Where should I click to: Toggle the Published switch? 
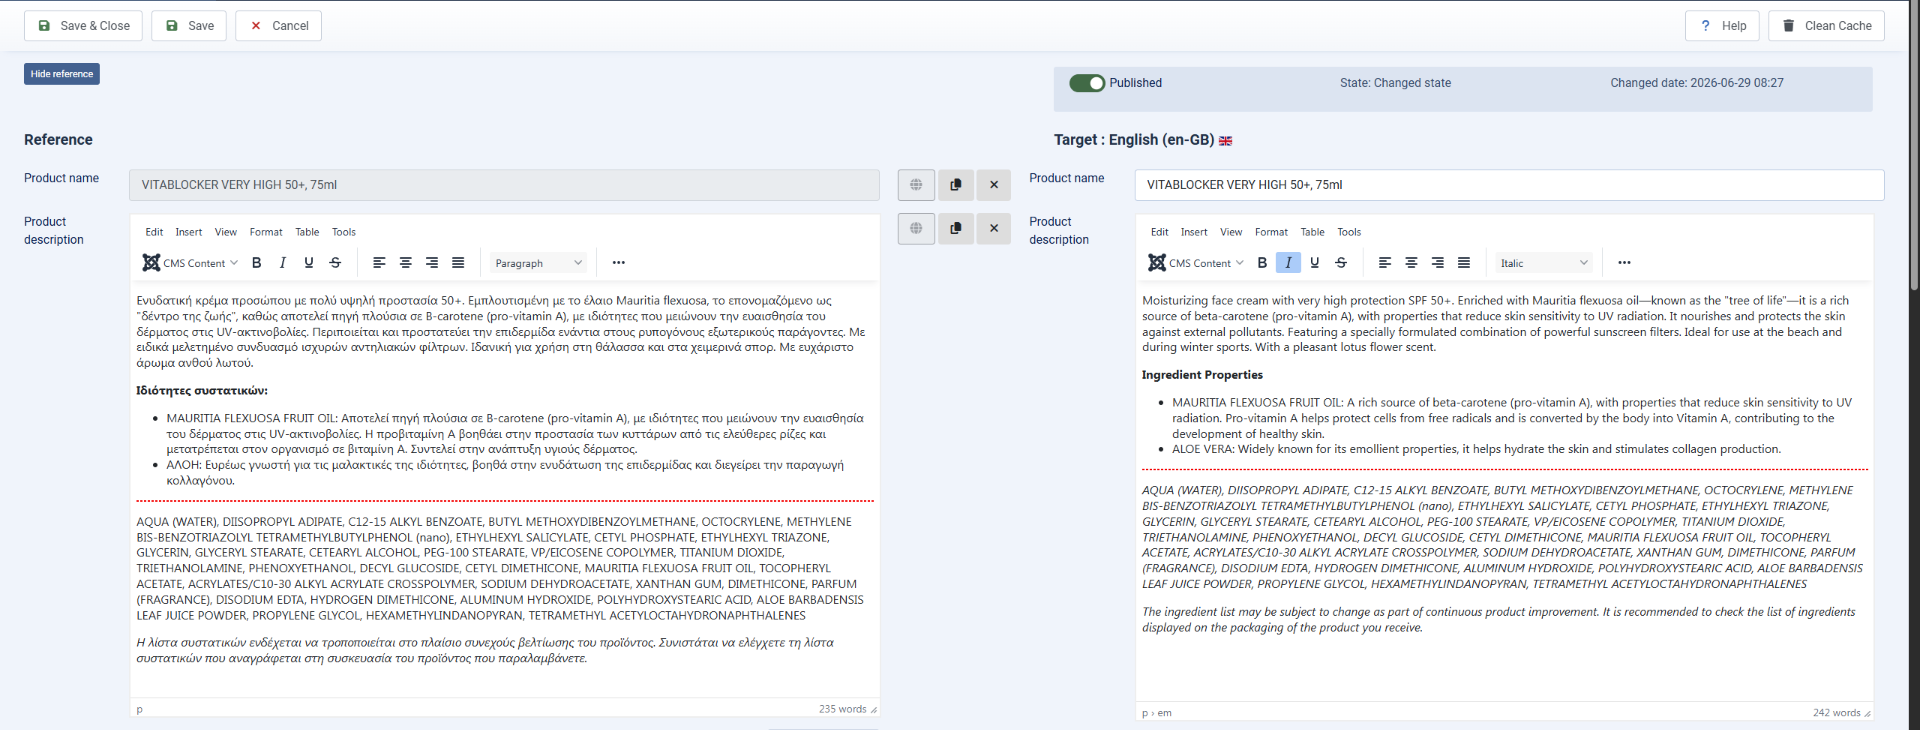(1087, 83)
